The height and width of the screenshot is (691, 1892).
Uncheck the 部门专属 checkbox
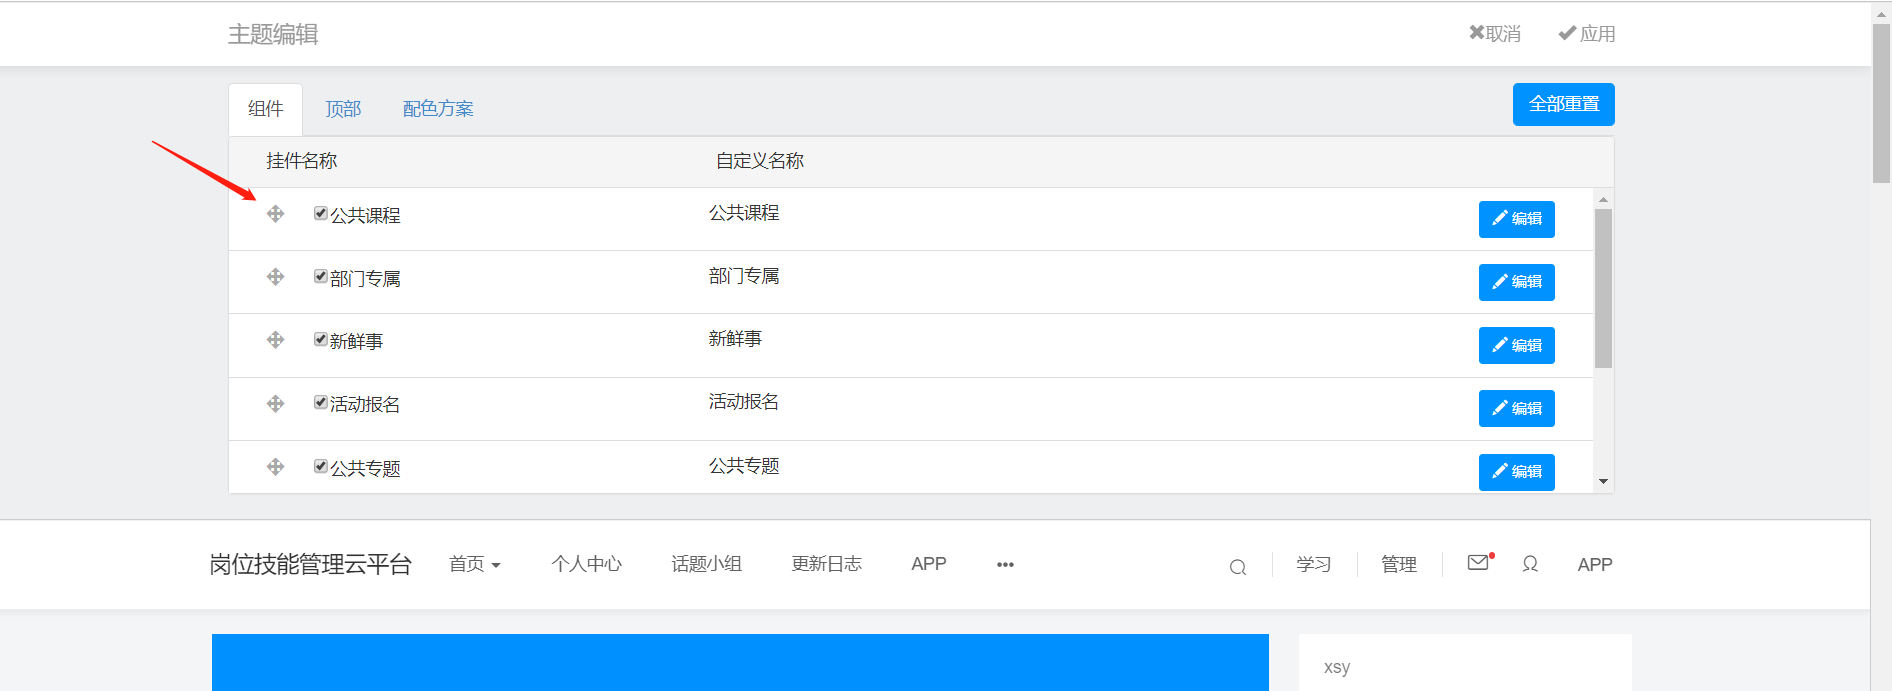(x=321, y=276)
